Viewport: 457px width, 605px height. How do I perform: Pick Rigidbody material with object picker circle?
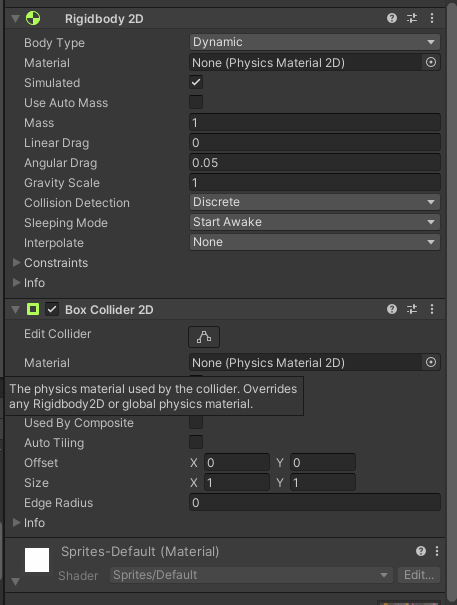431,62
